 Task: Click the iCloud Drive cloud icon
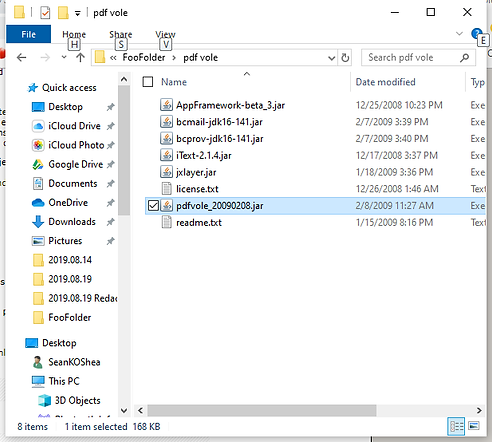tap(38, 126)
